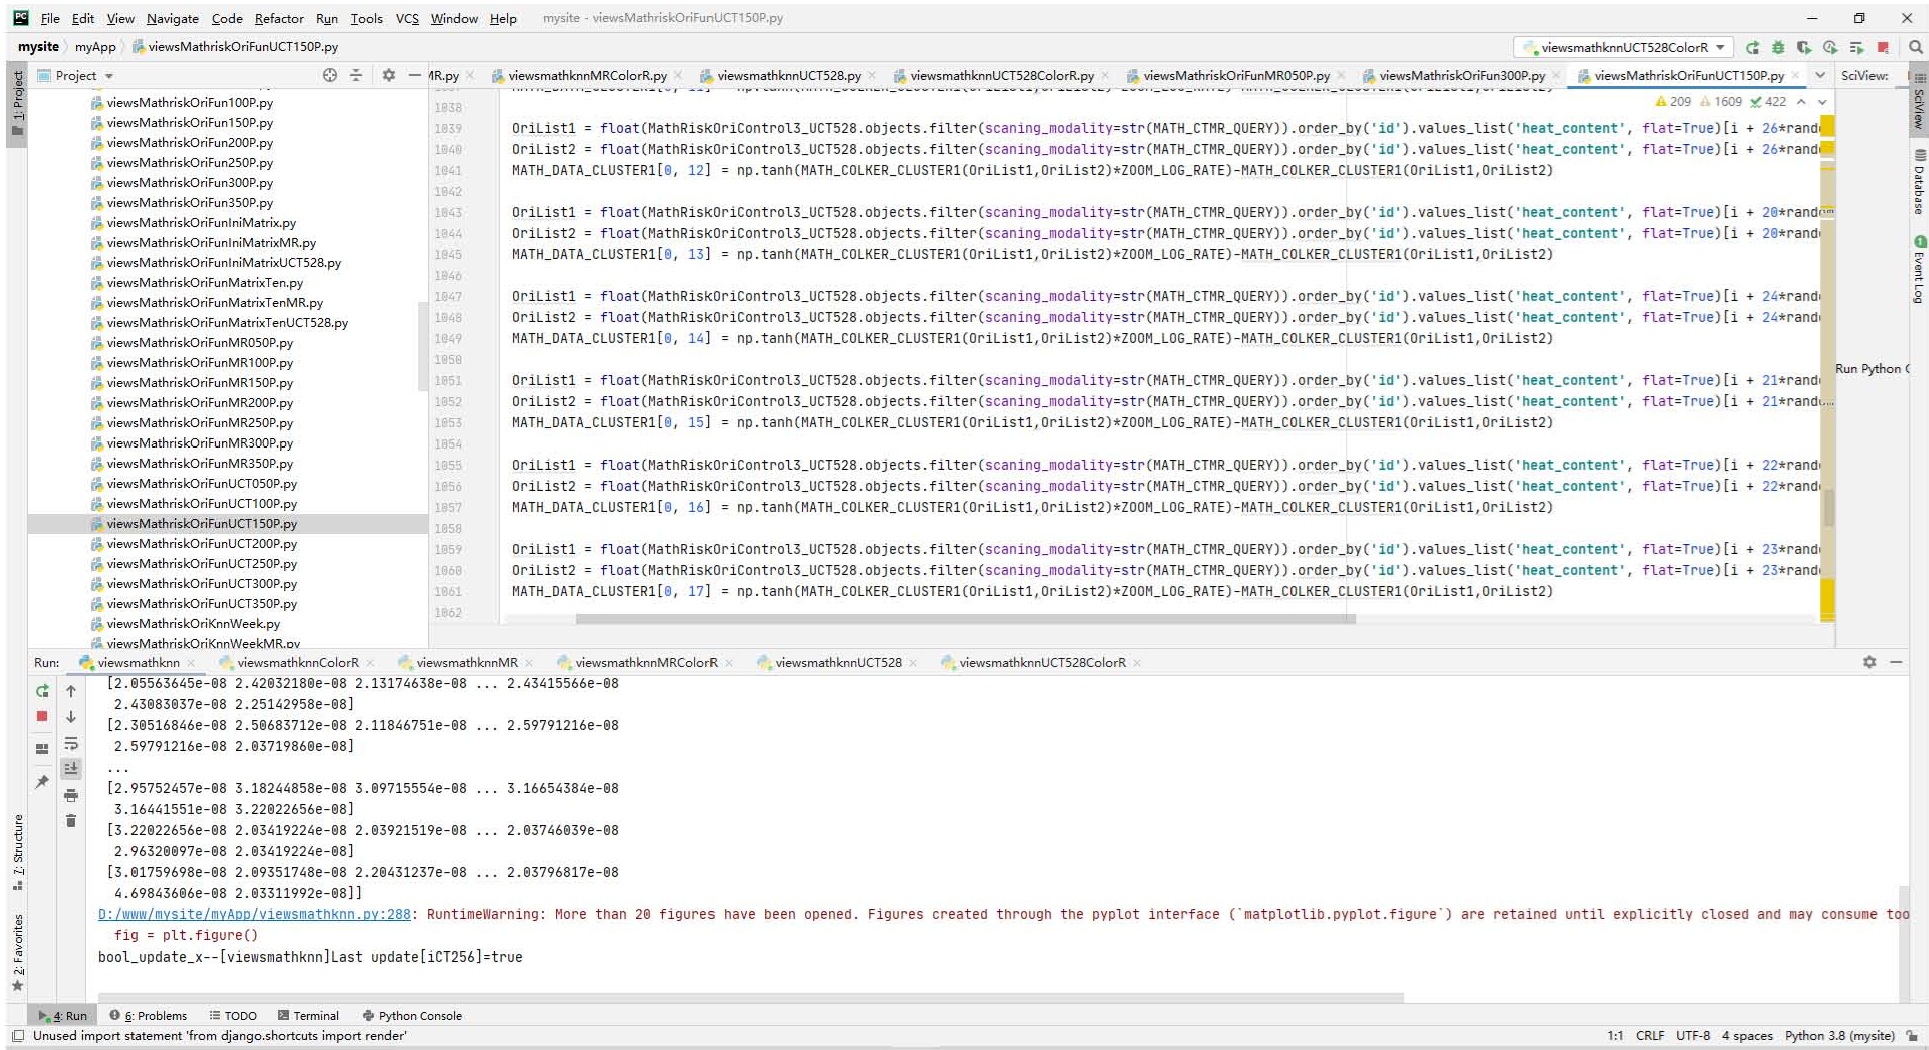Open Run panel settings gear

pyautogui.click(x=1869, y=662)
